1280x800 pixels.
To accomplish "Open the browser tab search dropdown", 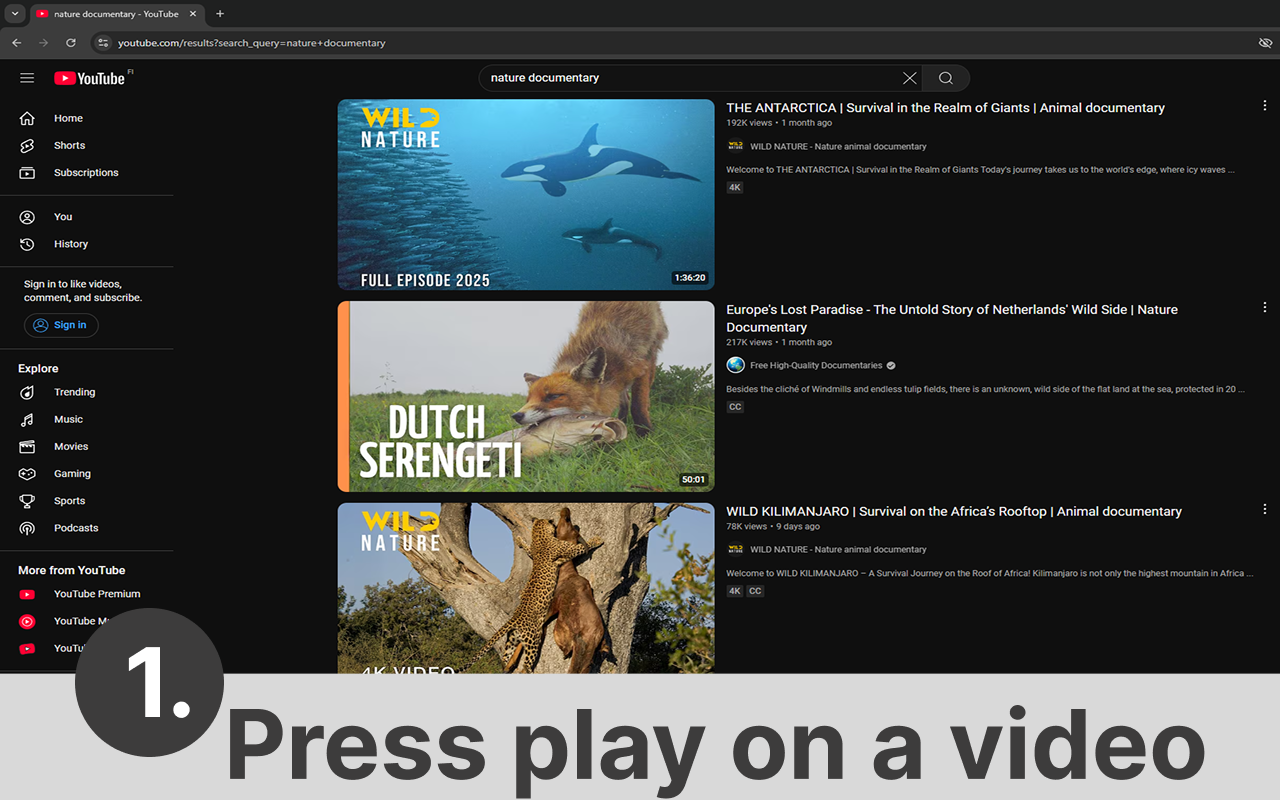I will [x=14, y=14].
